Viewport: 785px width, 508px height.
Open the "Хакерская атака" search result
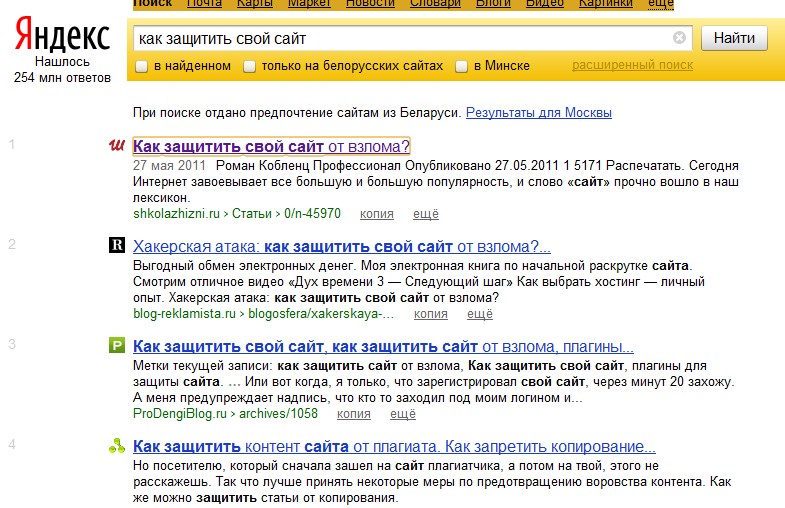tap(341, 247)
